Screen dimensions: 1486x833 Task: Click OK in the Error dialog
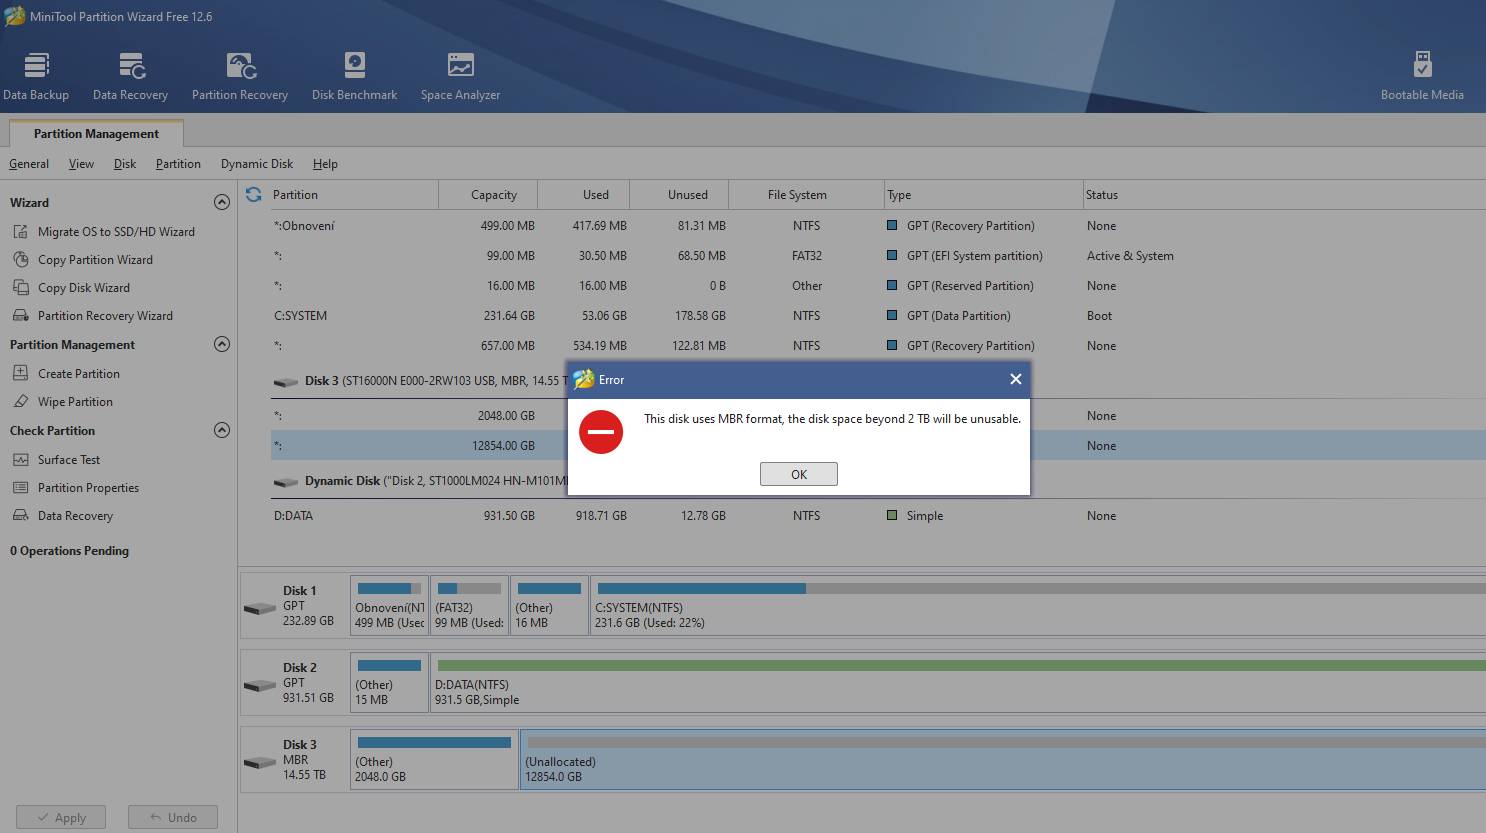(x=799, y=474)
